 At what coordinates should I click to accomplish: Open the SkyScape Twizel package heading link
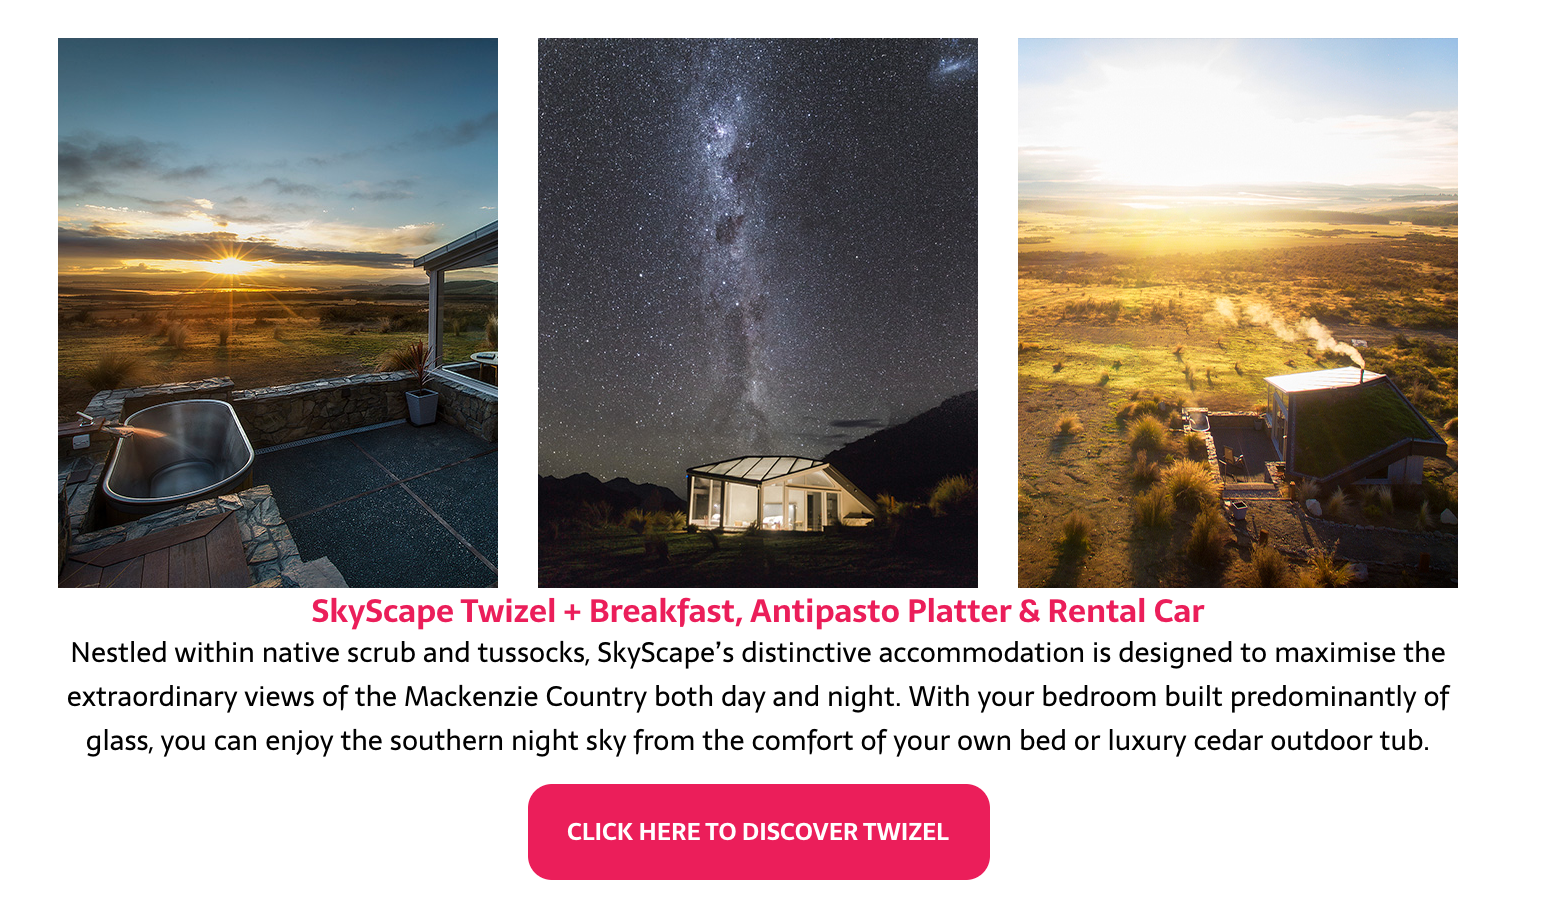click(757, 611)
